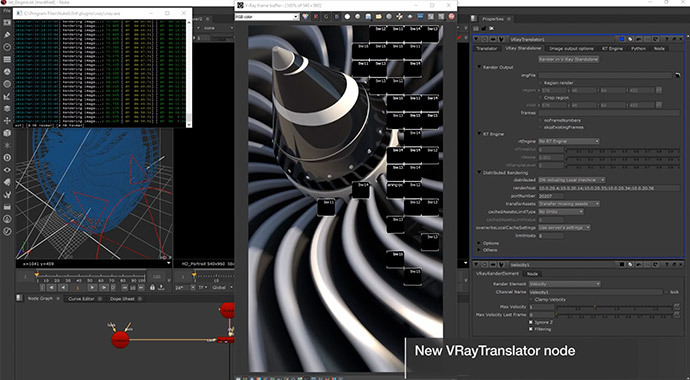Viewport: 690px width, 380px height.
Task: Uncheck the Filtering checkbox
Action: tap(531, 329)
